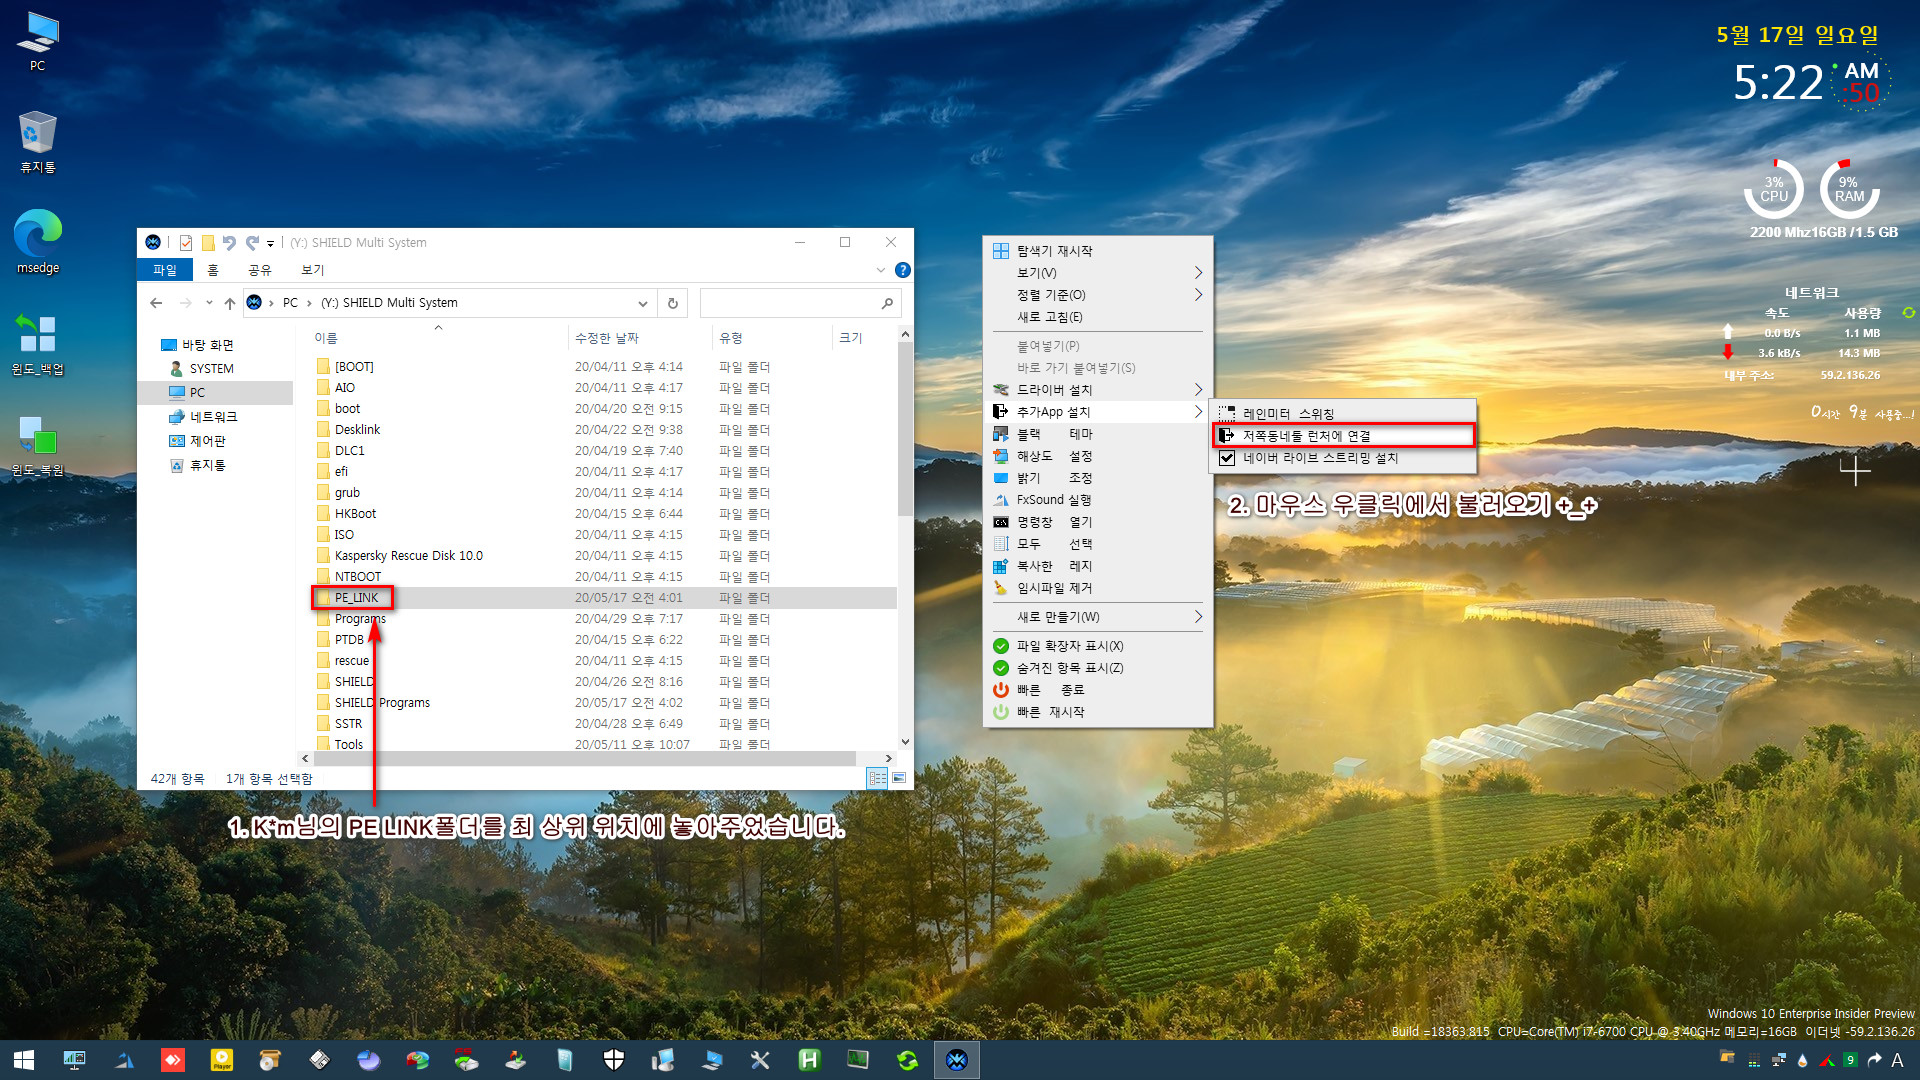This screenshot has width=1920, height=1080.
Task: Open the recent locations dropdown arrow
Action: pyautogui.click(x=209, y=303)
